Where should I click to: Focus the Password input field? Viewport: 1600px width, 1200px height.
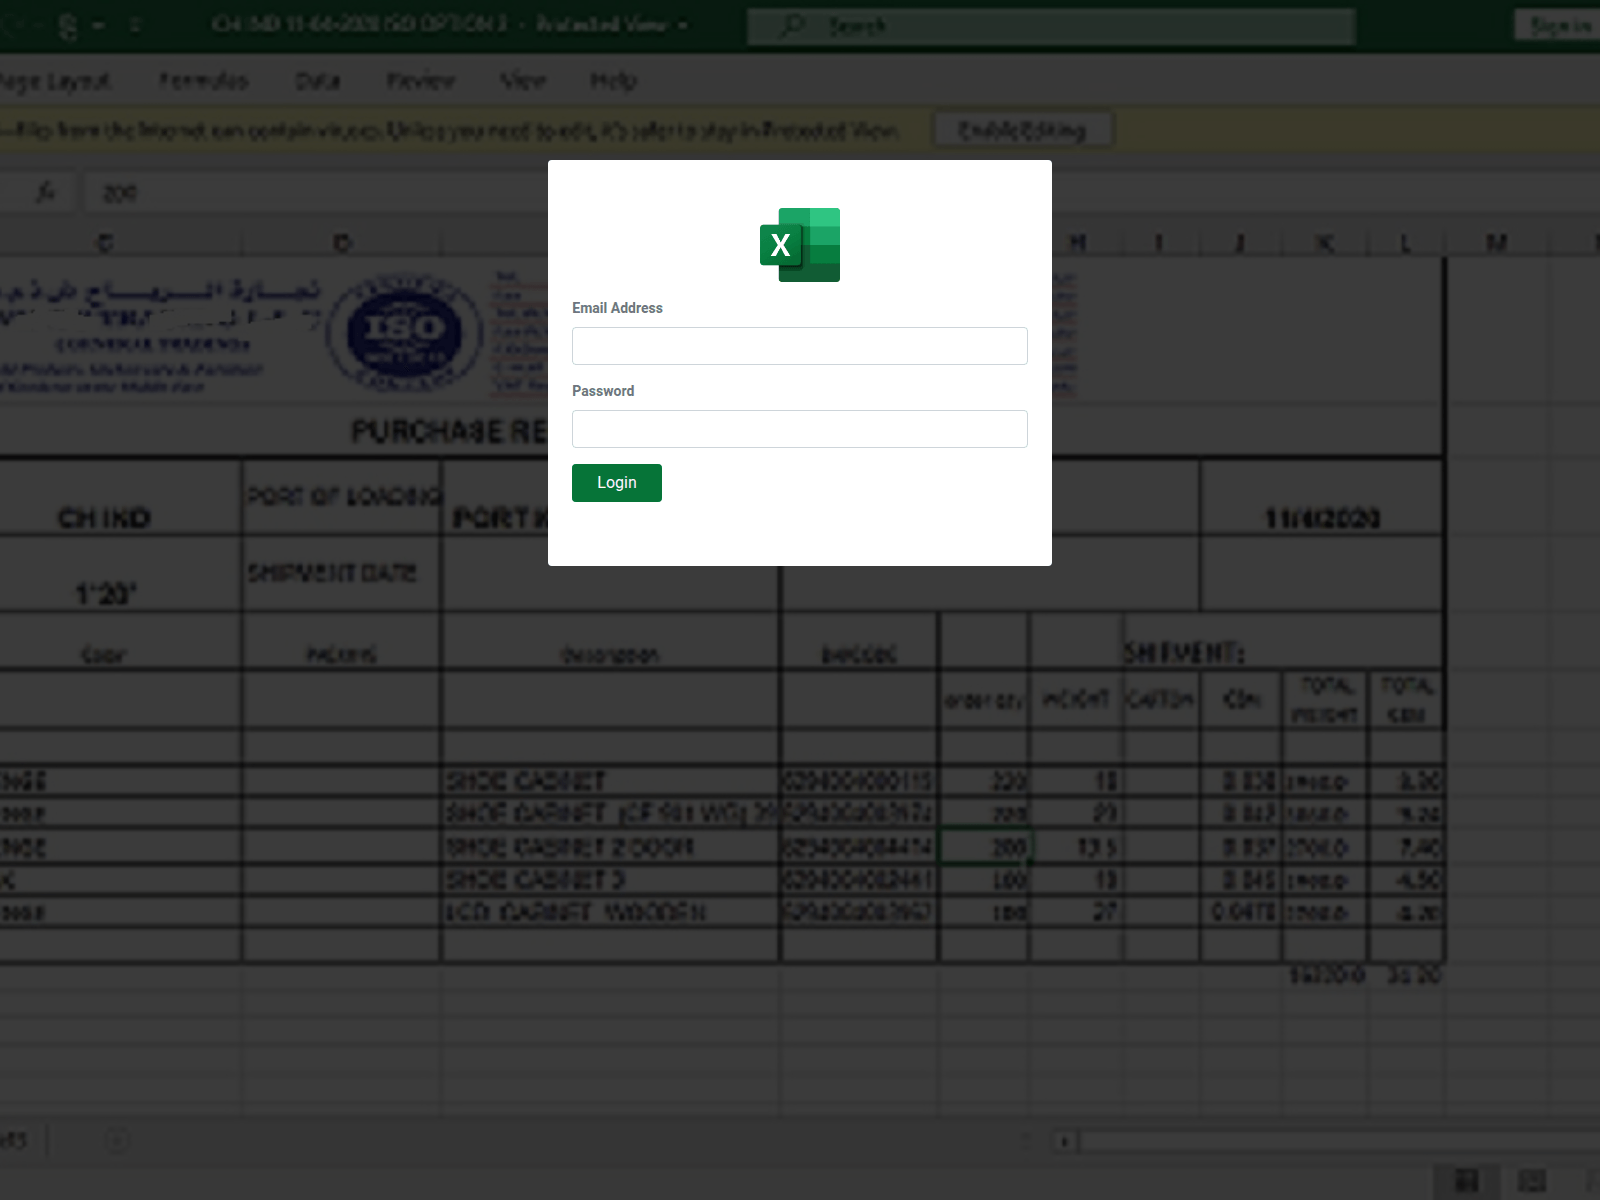tap(799, 429)
